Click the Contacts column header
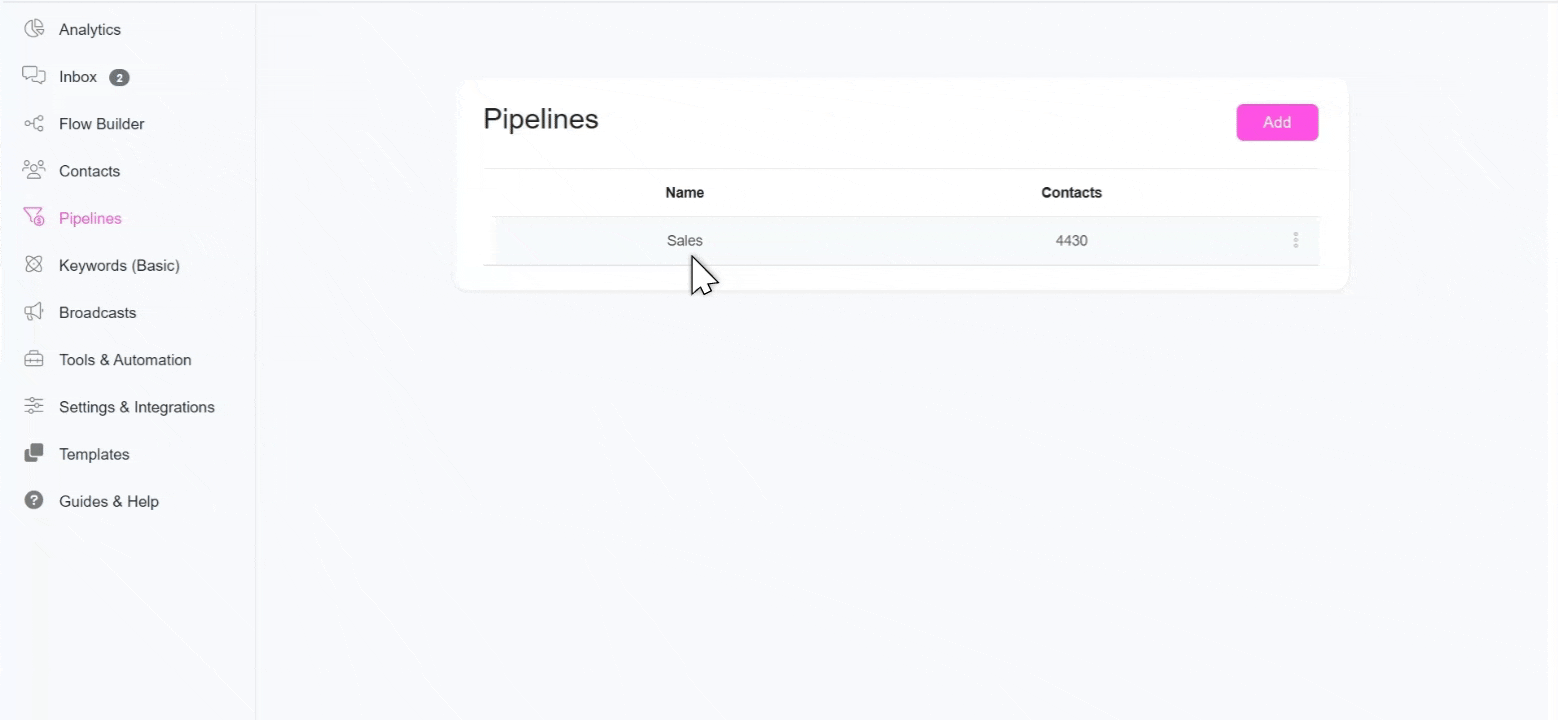The height and width of the screenshot is (720, 1558). (1071, 192)
